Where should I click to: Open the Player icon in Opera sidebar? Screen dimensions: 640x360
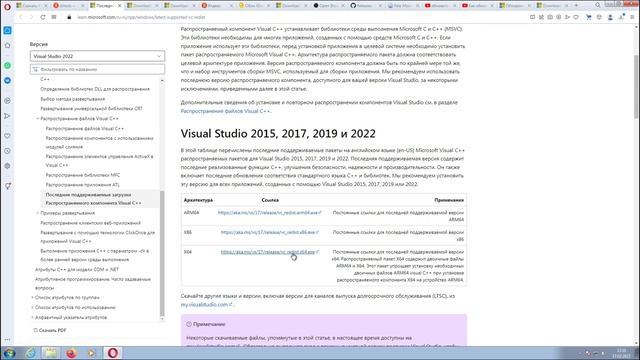(x=7, y=100)
